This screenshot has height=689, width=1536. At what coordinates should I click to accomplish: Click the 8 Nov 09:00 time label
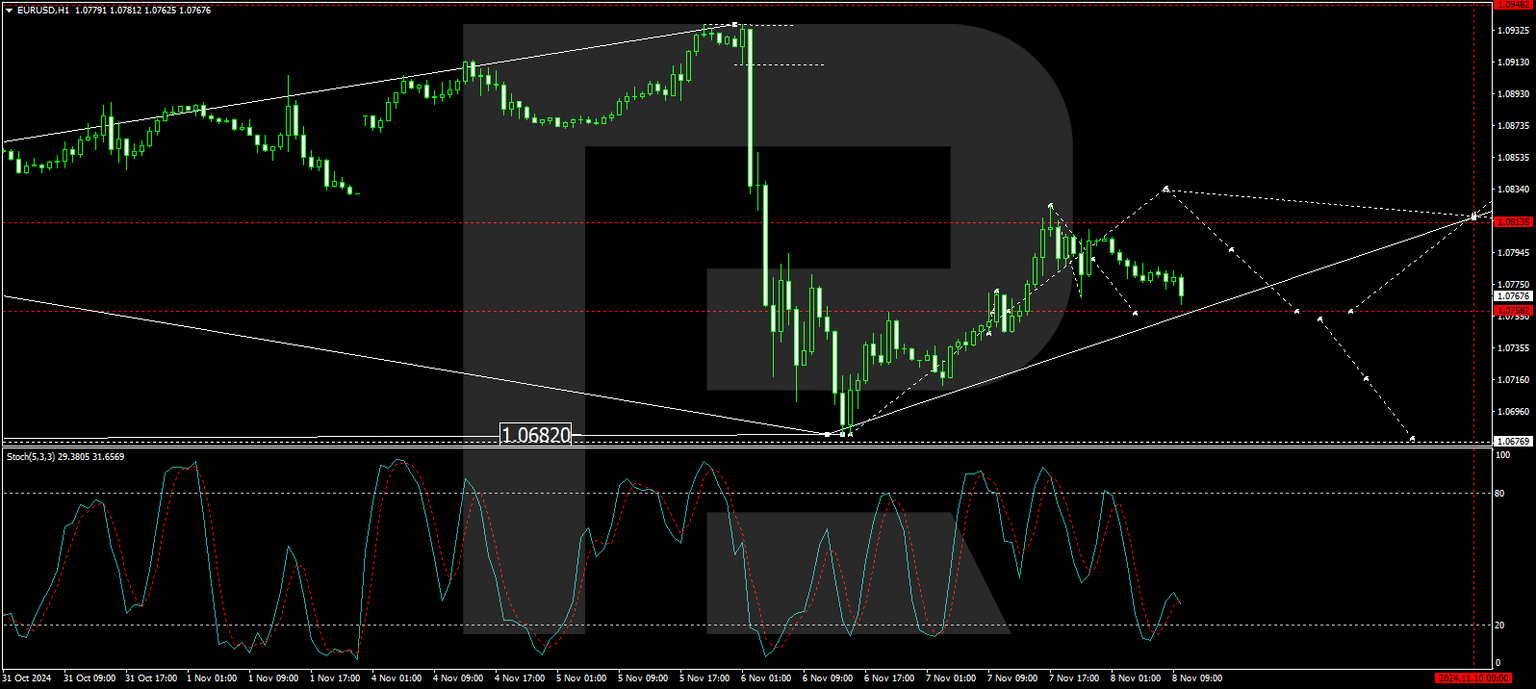click(1198, 678)
